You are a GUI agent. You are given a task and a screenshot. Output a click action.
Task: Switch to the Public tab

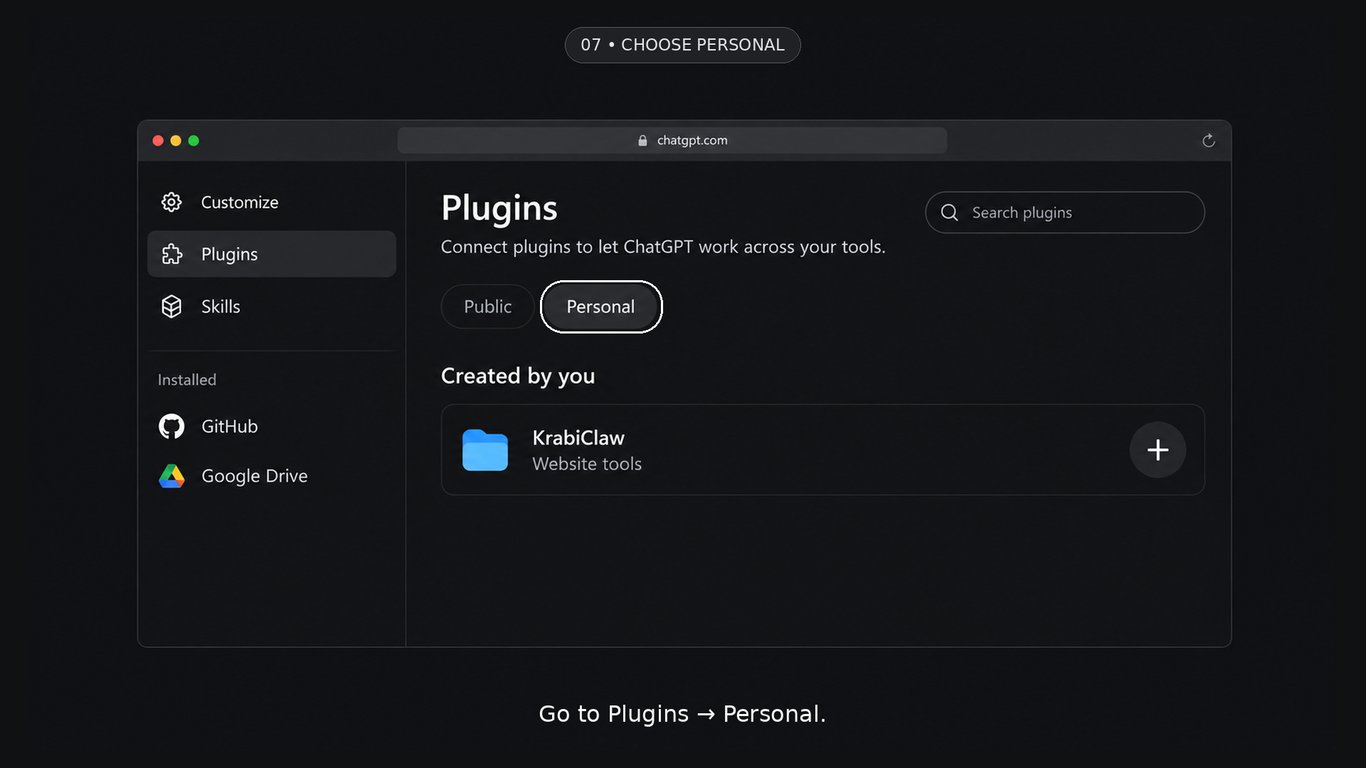pyautogui.click(x=488, y=306)
